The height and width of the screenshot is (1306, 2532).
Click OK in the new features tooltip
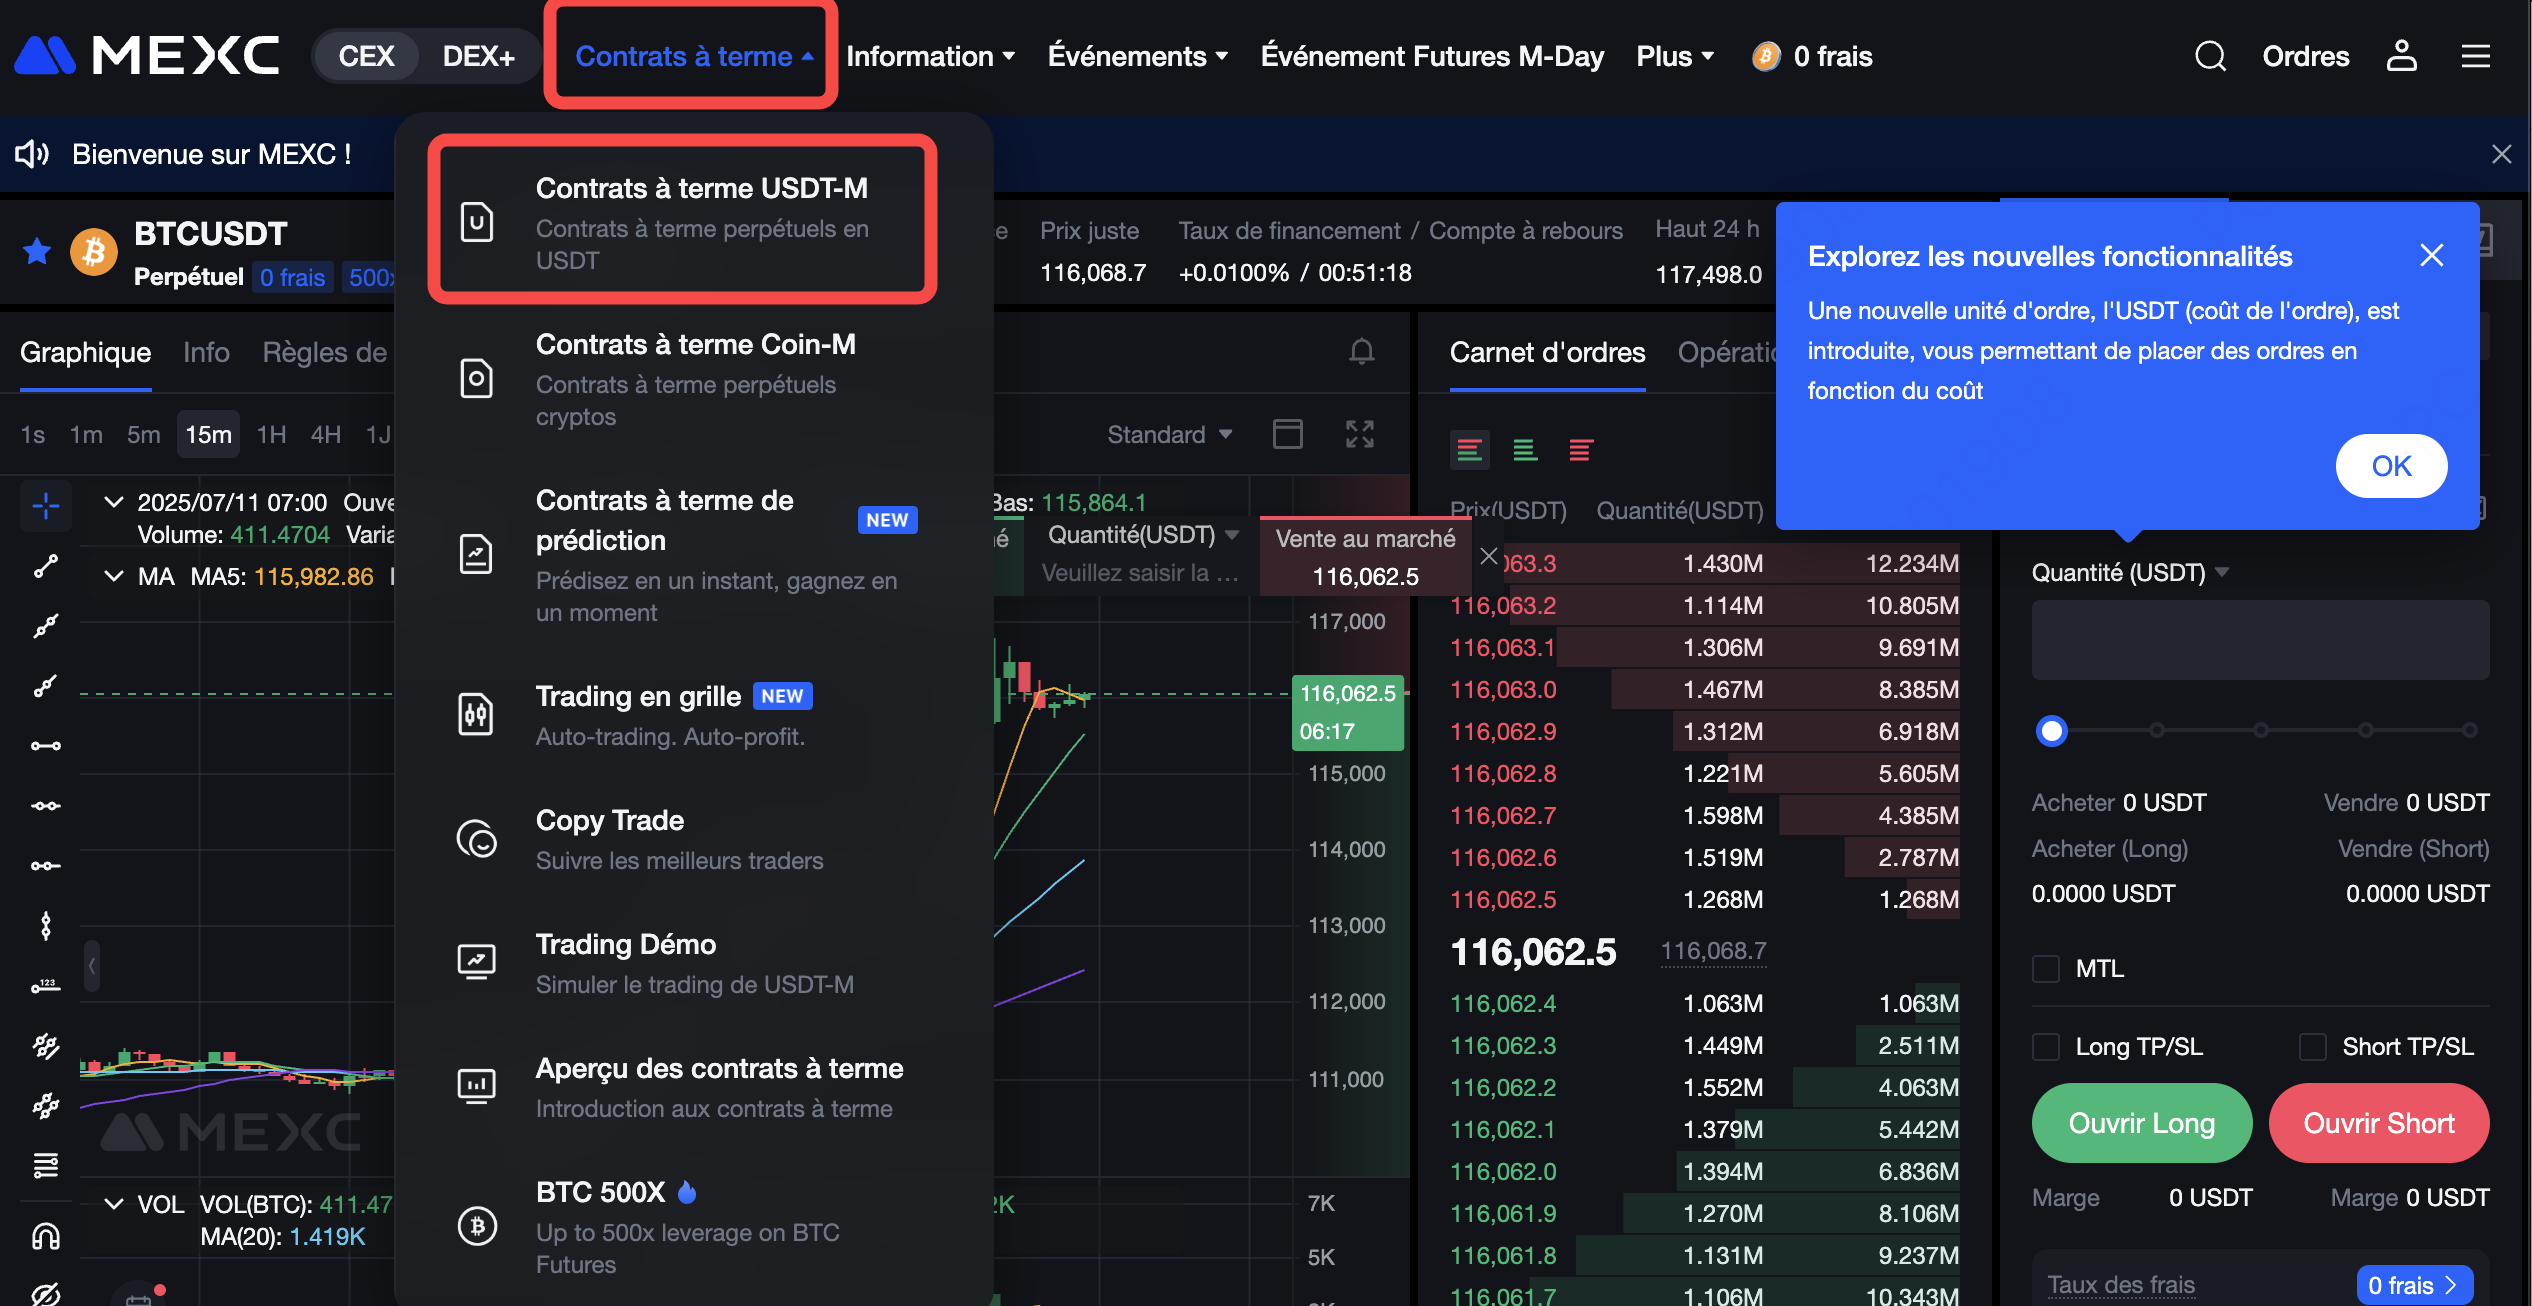(x=2391, y=466)
